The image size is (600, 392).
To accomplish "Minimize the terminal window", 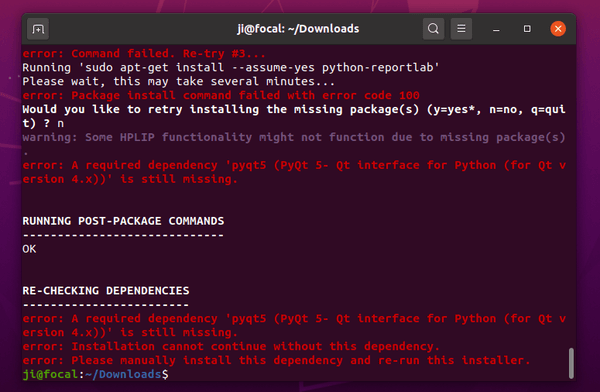I will [496, 29].
